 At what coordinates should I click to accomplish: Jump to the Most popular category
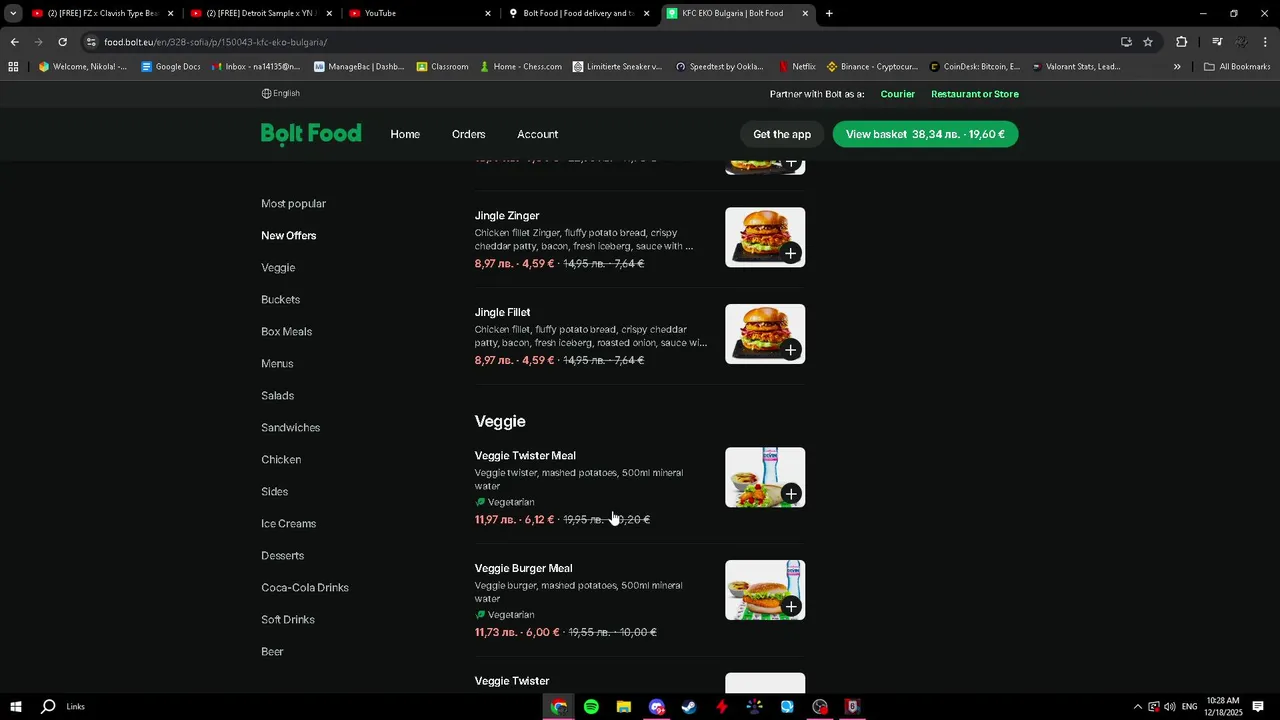click(x=293, y=204)
